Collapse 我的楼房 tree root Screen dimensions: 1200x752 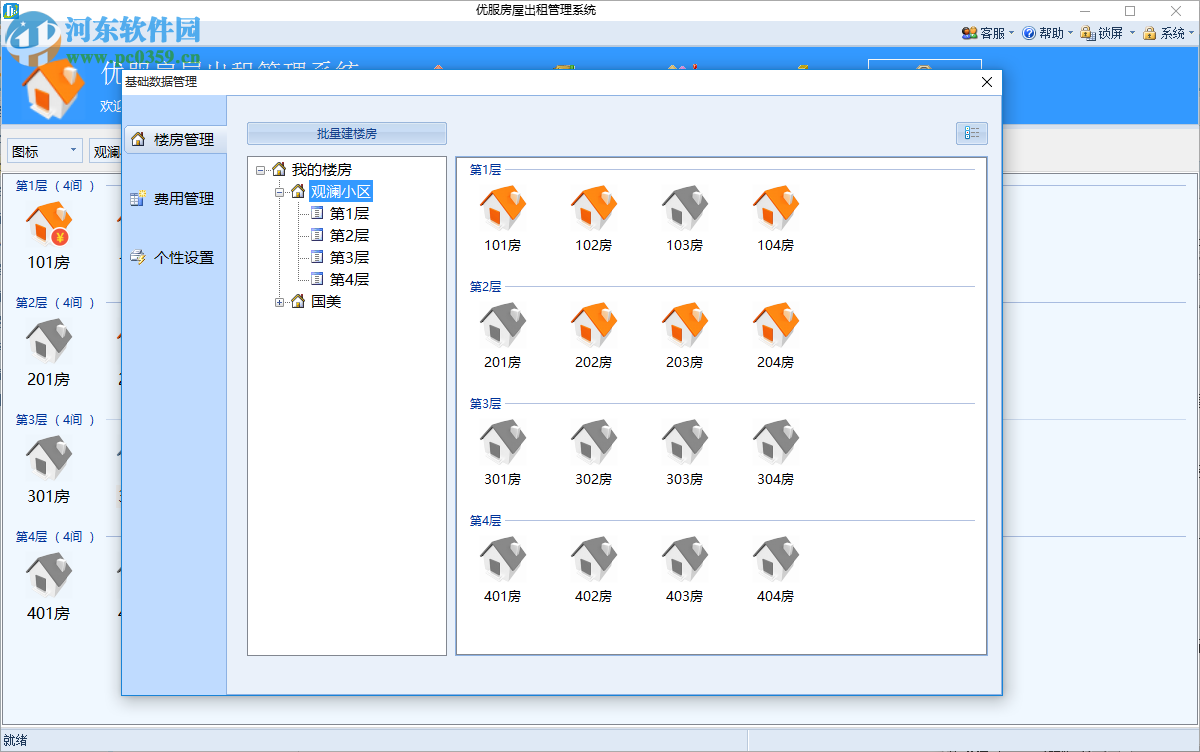[261, 170]
